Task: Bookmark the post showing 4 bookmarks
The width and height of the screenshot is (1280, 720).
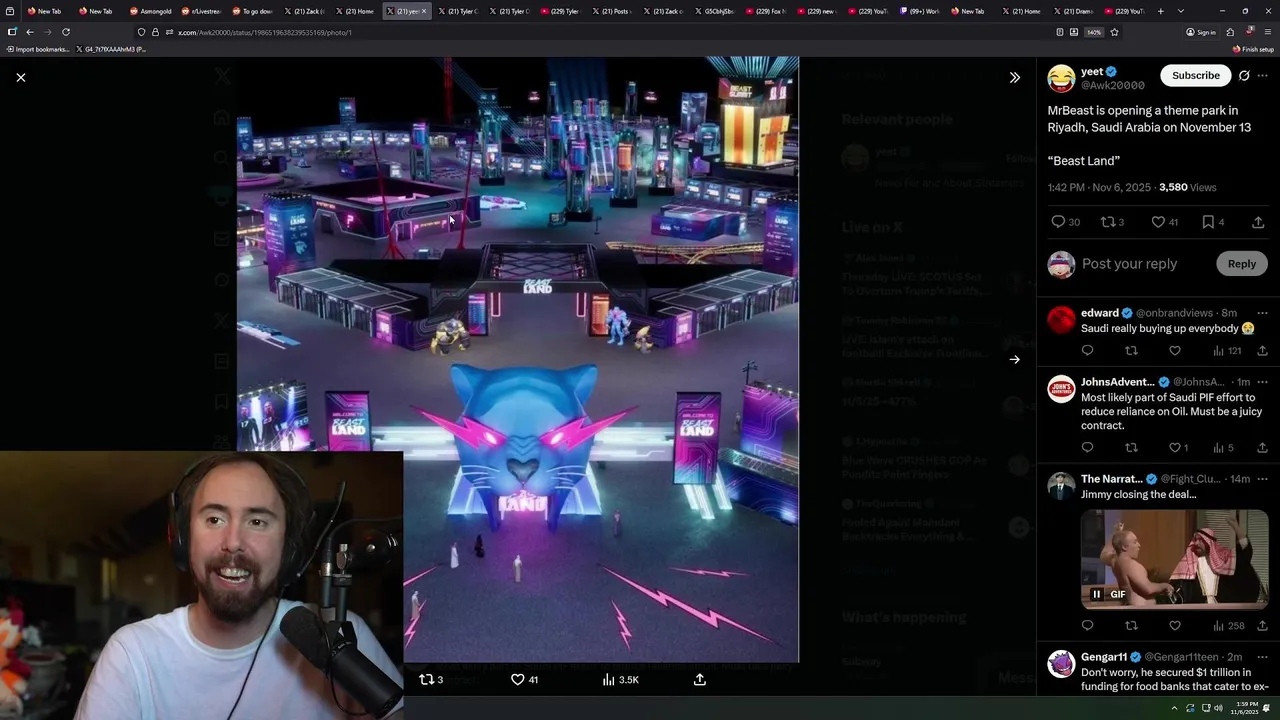Action: 1212,222
